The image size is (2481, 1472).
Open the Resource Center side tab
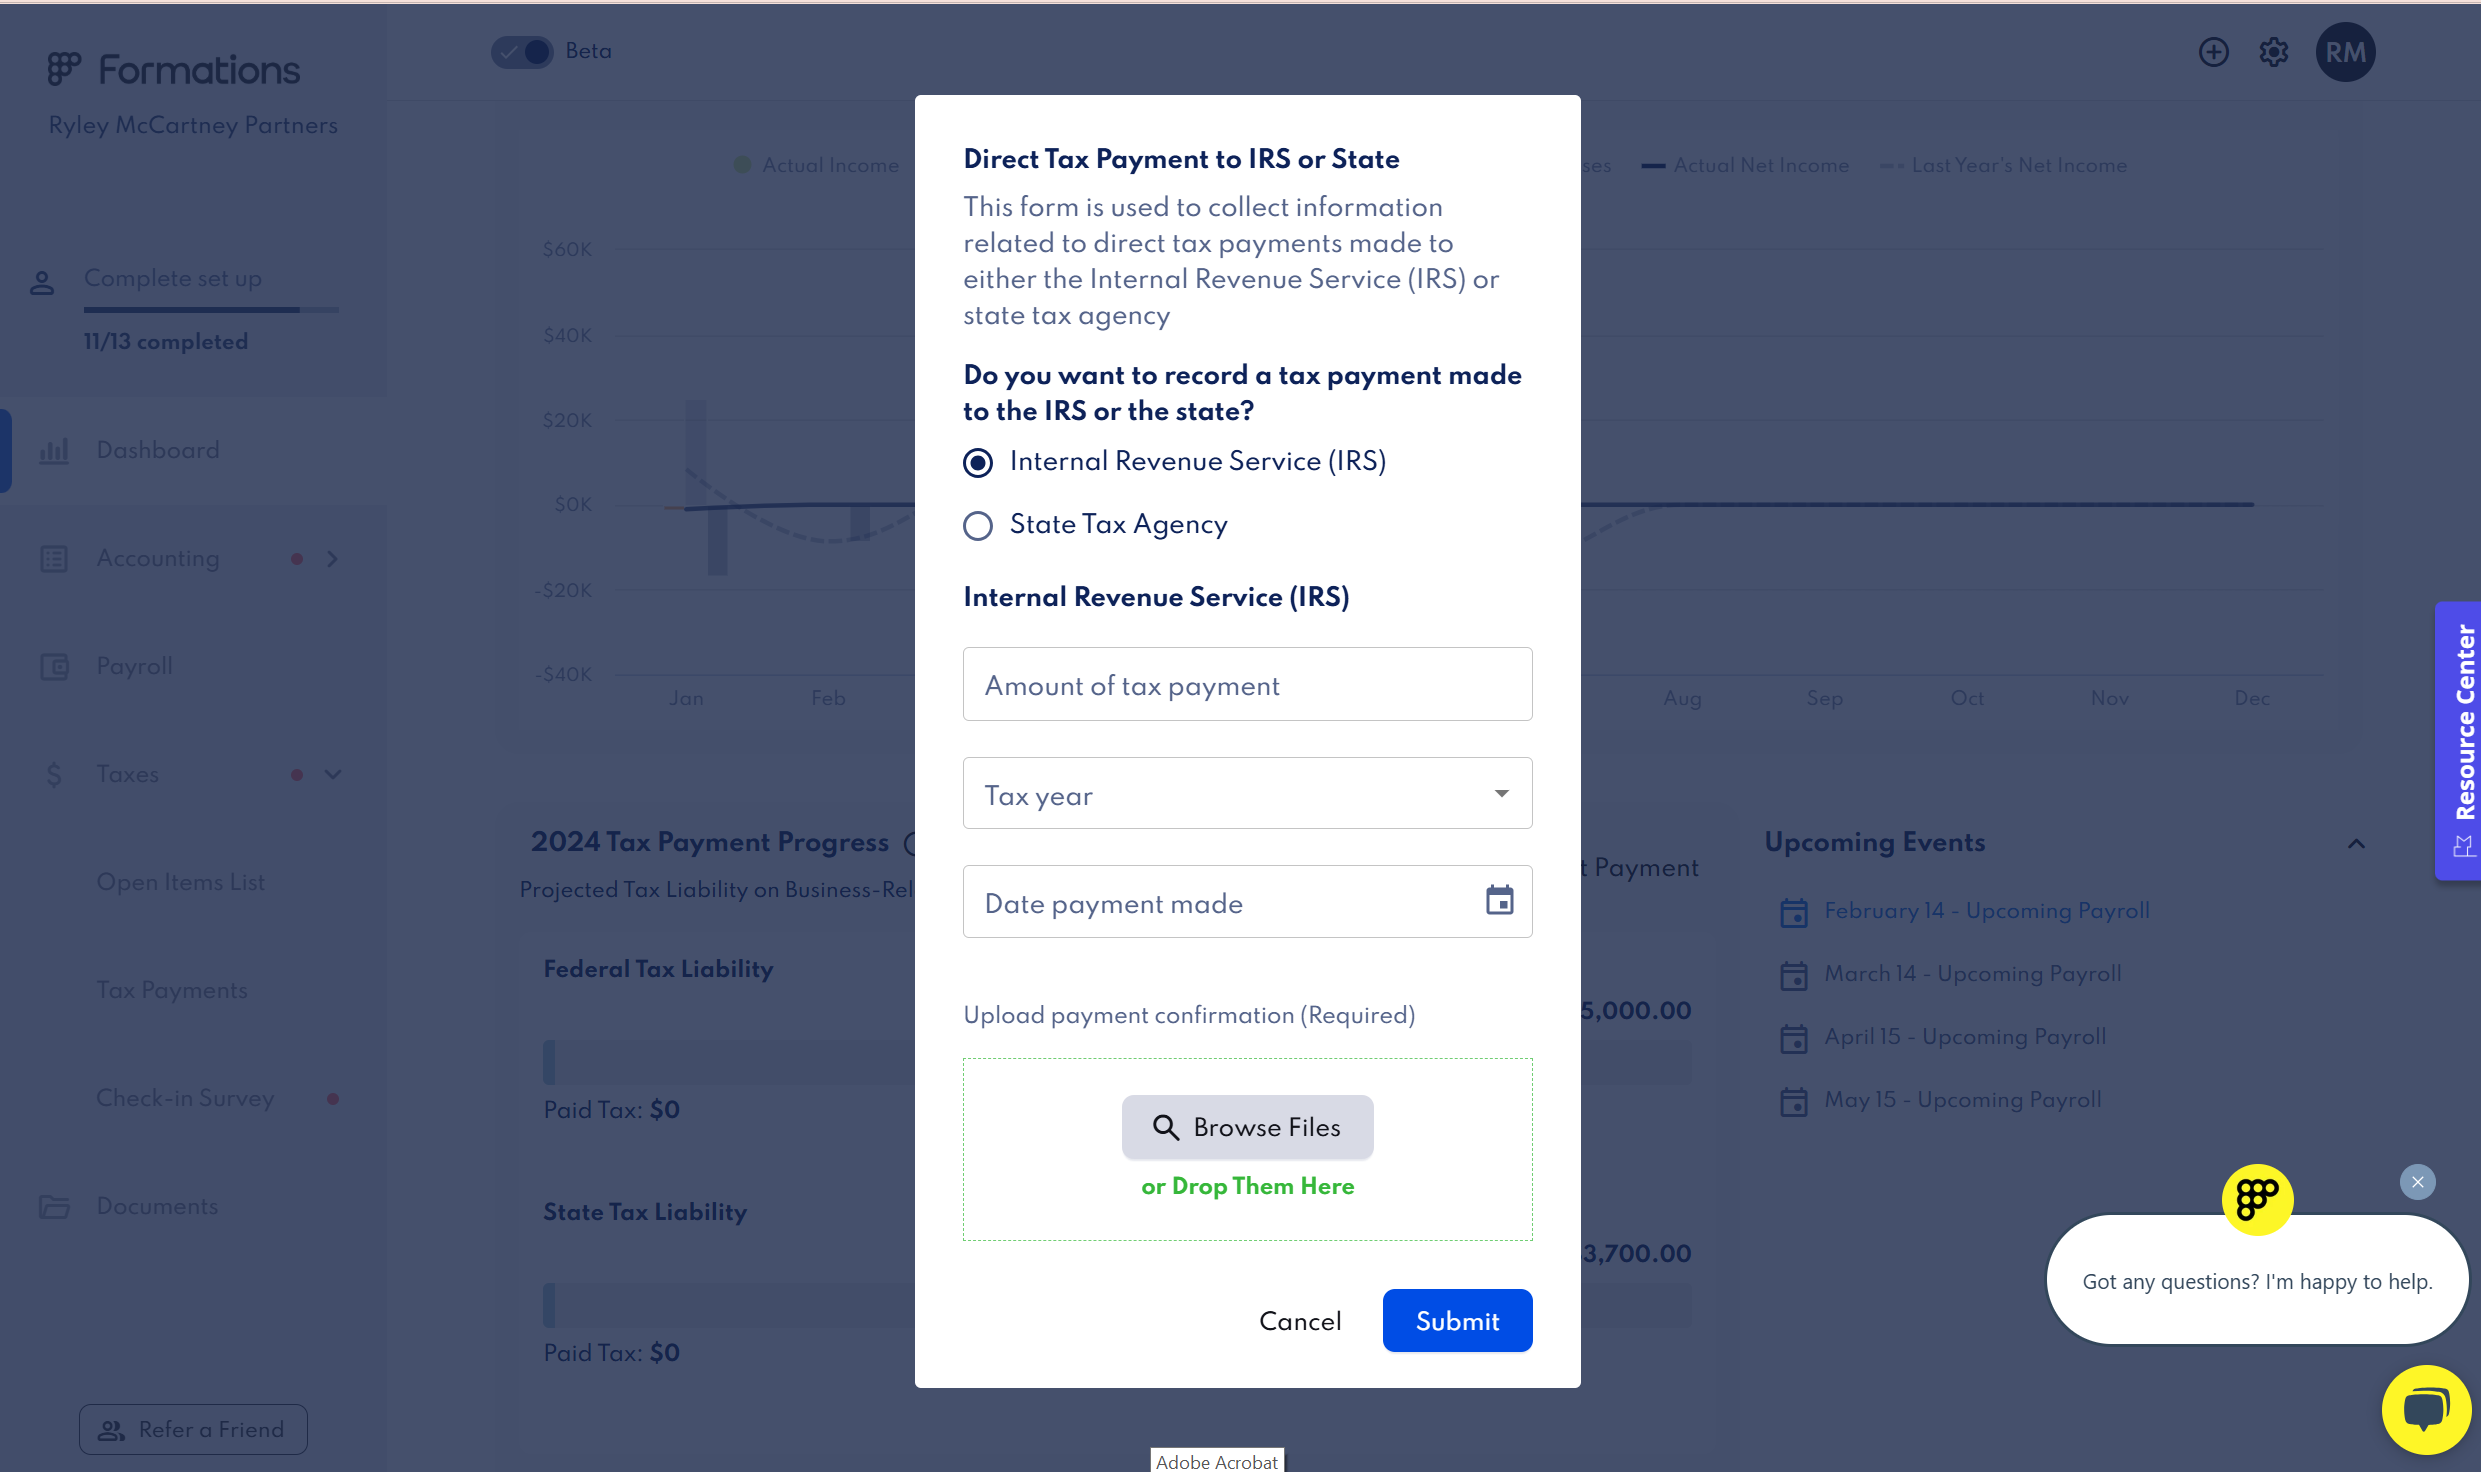click(2458, 740)
